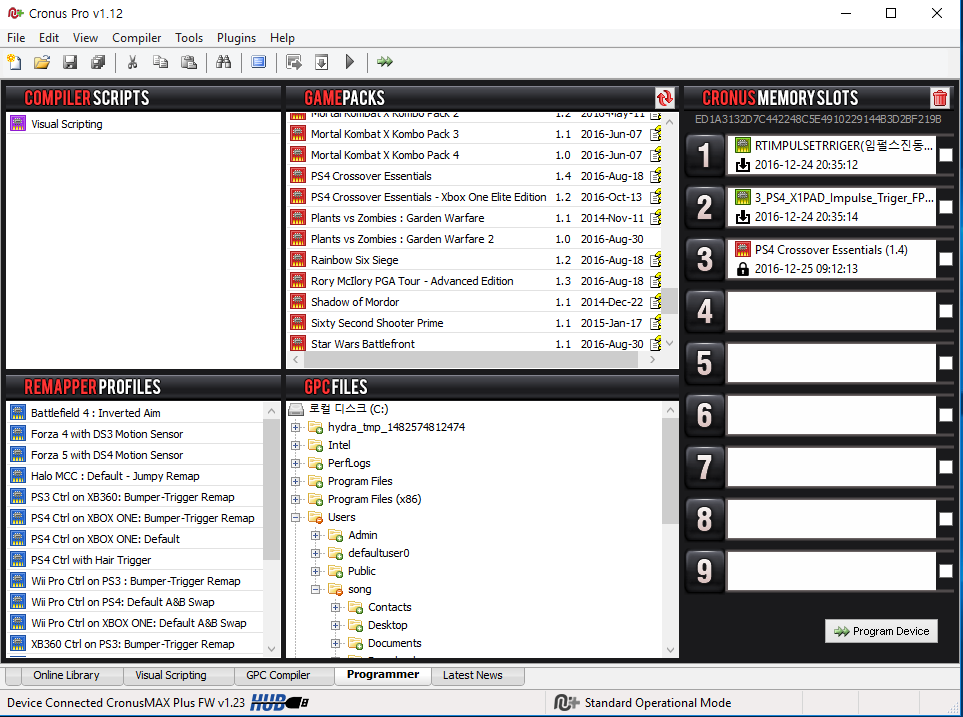
Task: Click the Local Disk (C:) drive icon
Action: [297, 409]
